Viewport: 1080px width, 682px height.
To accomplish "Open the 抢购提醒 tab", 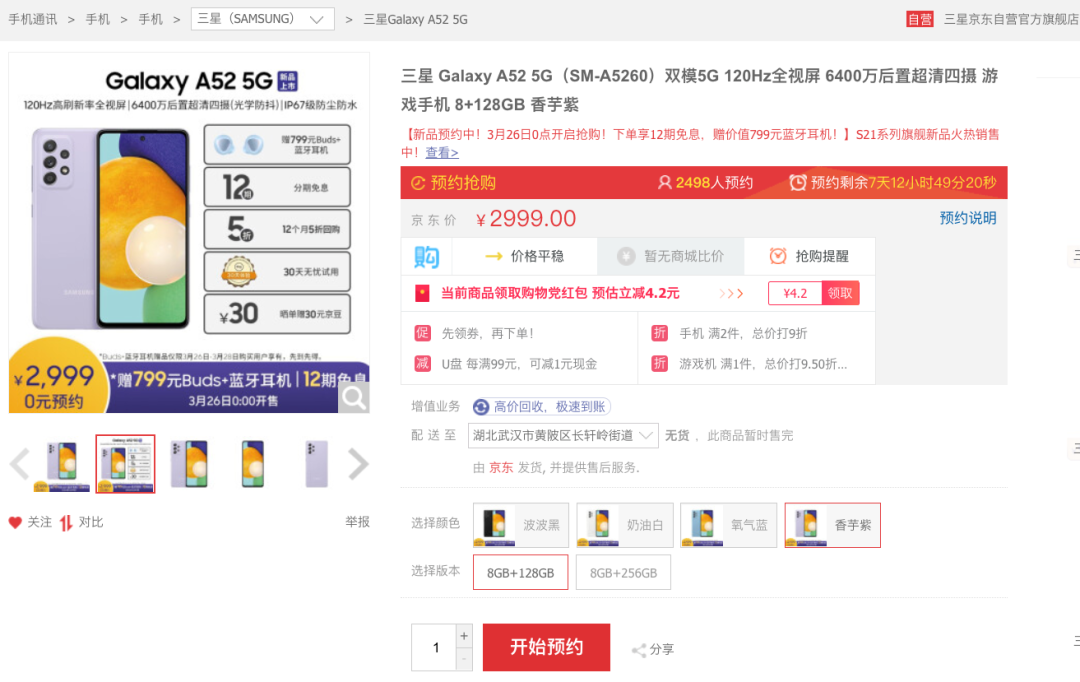I will 810,256.
